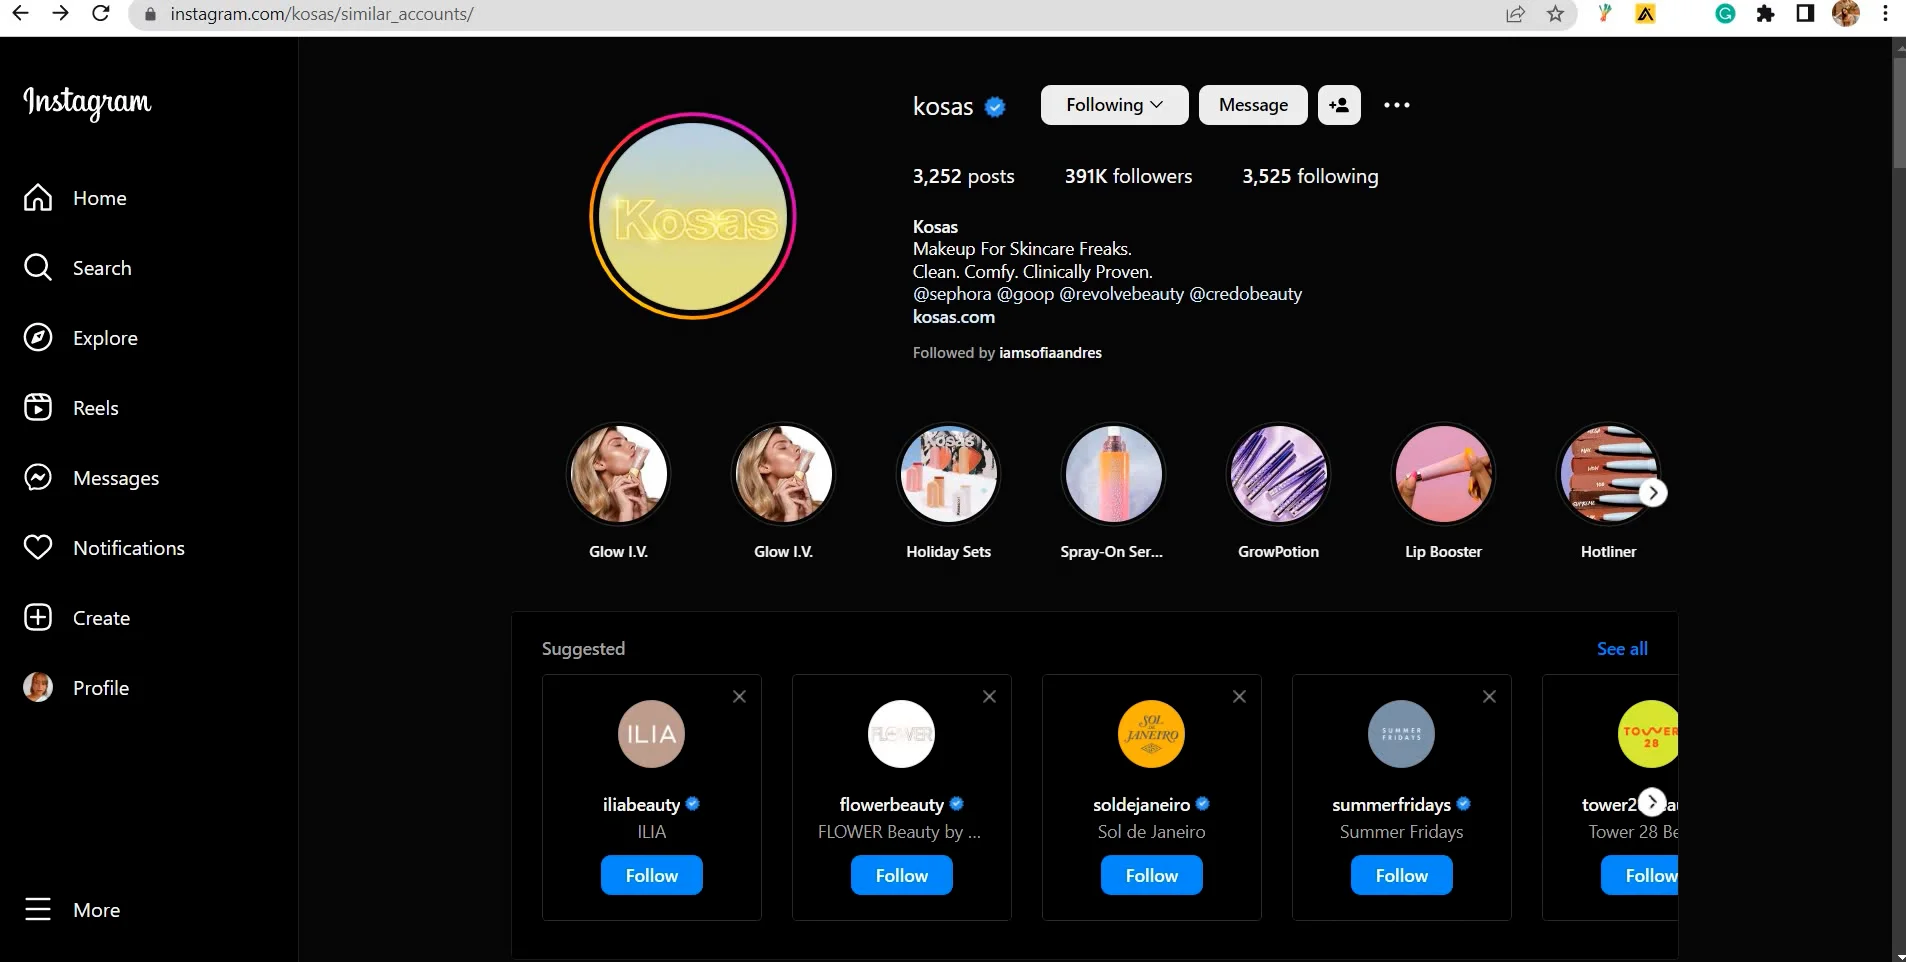Open Reels from the sidebar
Screen dimensions: 1906x962
click(38, 407)
